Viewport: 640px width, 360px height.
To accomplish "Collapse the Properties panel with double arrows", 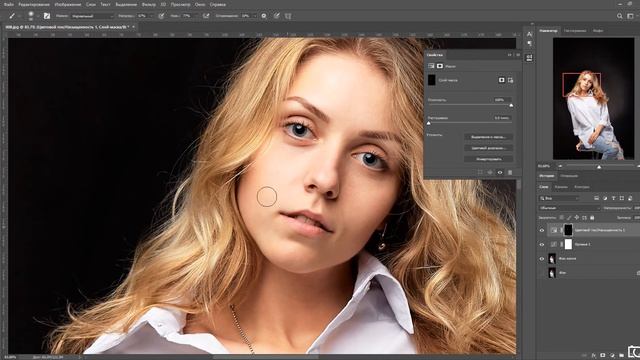I will pos(509,55).
